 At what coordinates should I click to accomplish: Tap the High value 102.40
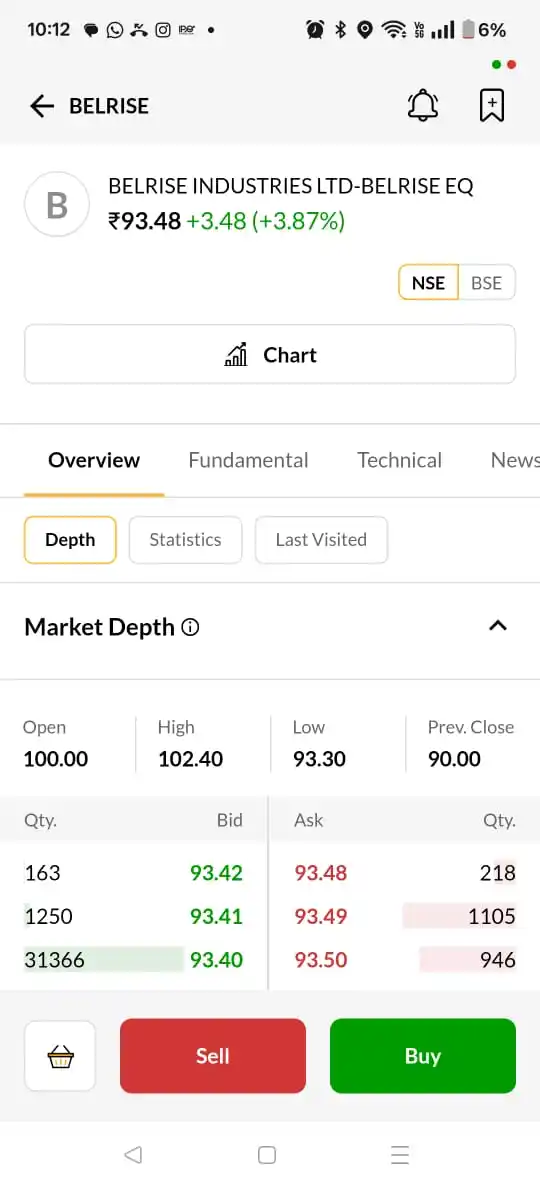(191, 759)
